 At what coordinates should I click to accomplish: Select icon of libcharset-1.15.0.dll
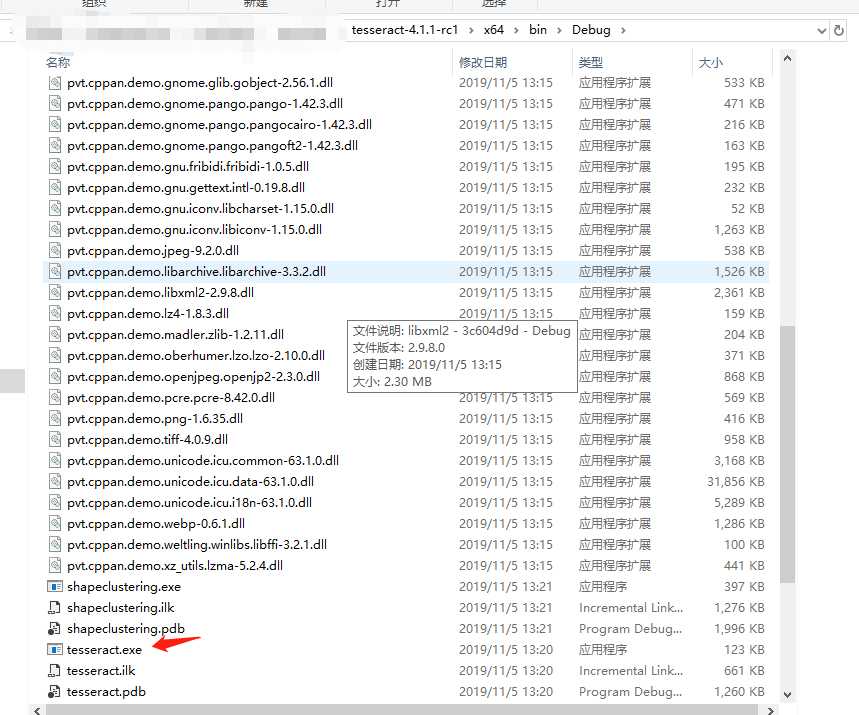click(x=55, y=208)
